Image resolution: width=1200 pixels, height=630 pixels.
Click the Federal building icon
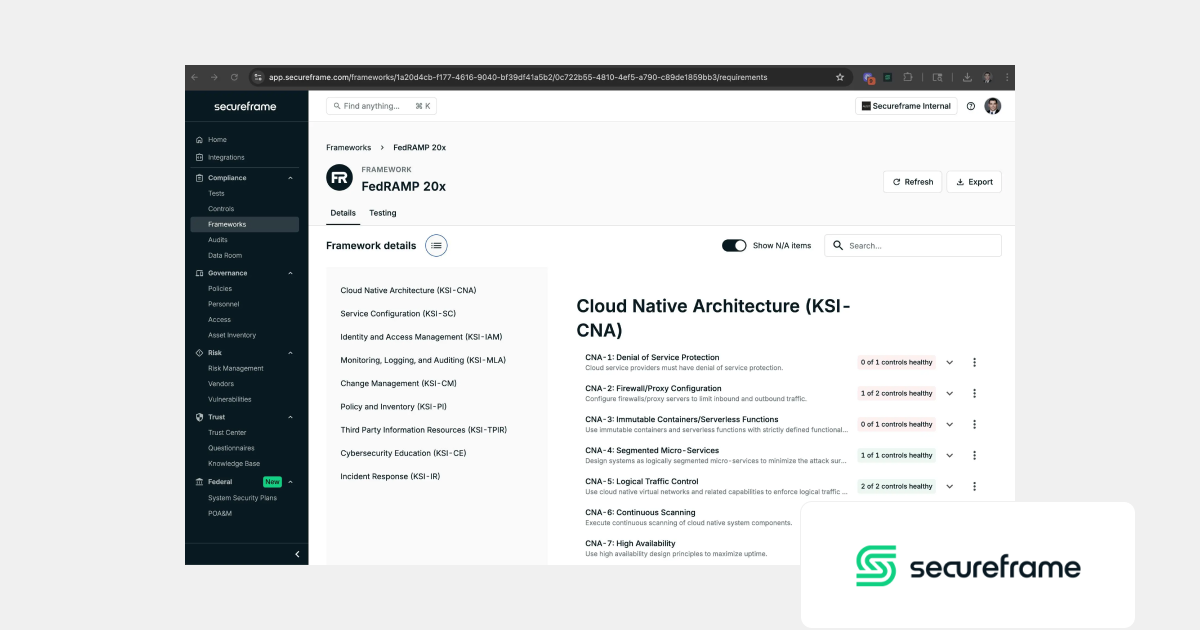[x=200, y=482]
